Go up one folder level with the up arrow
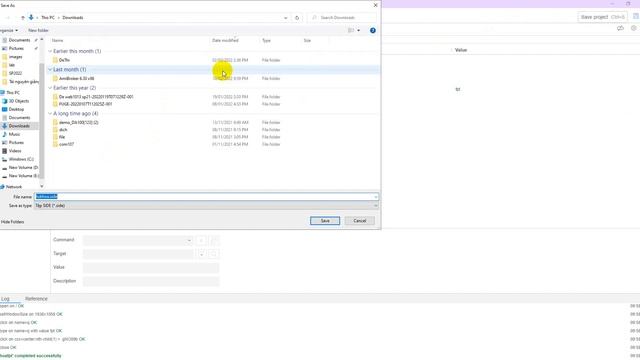Viewport: 640px width, 360px height. point(22,18)
